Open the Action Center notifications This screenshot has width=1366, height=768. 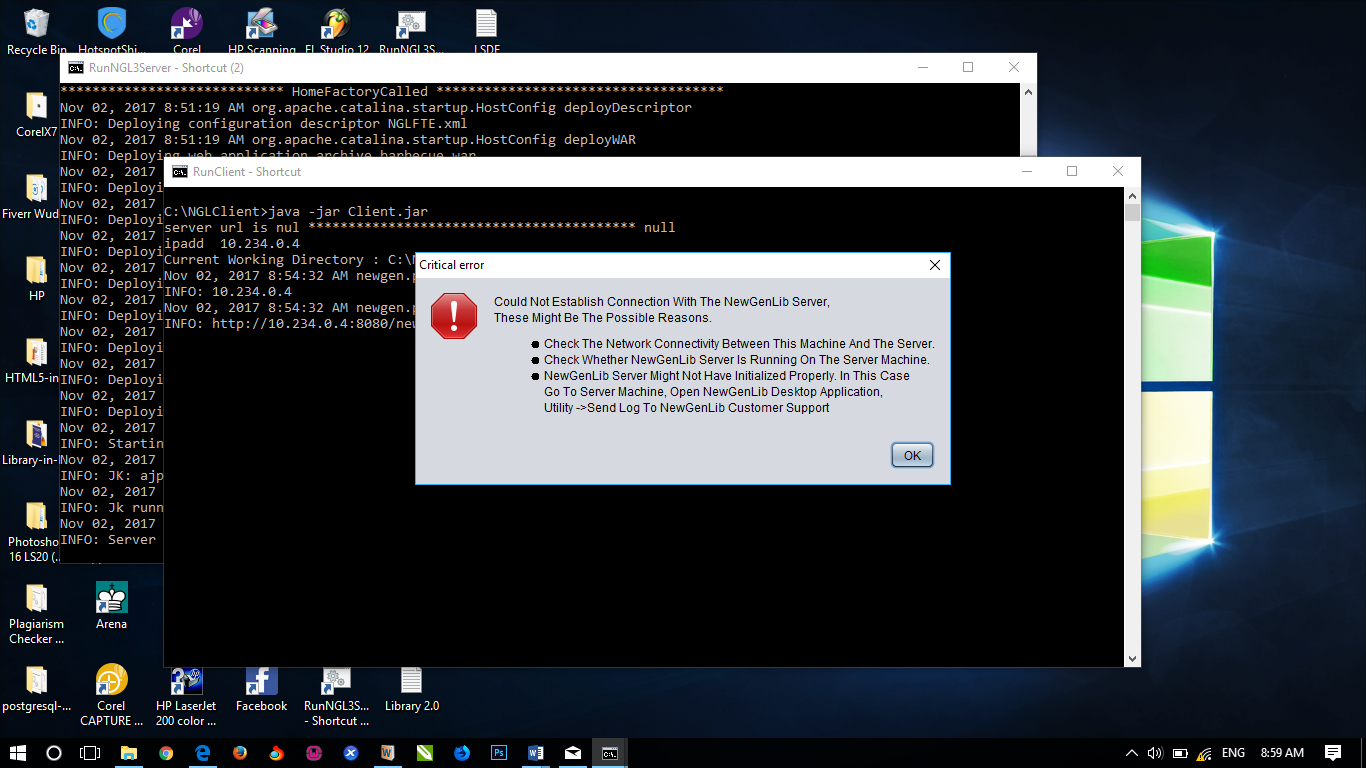click(x=1333, y=753)
